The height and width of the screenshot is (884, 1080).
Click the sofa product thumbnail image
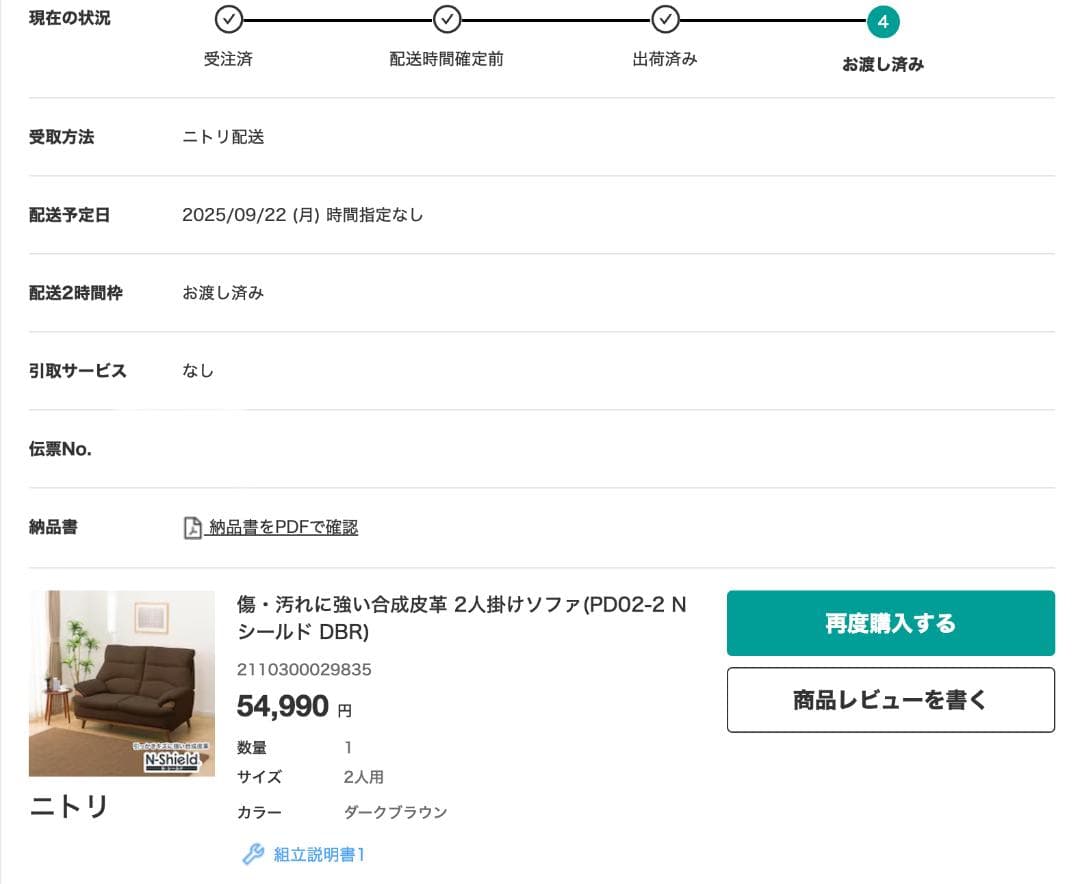(x=122, y=683)
